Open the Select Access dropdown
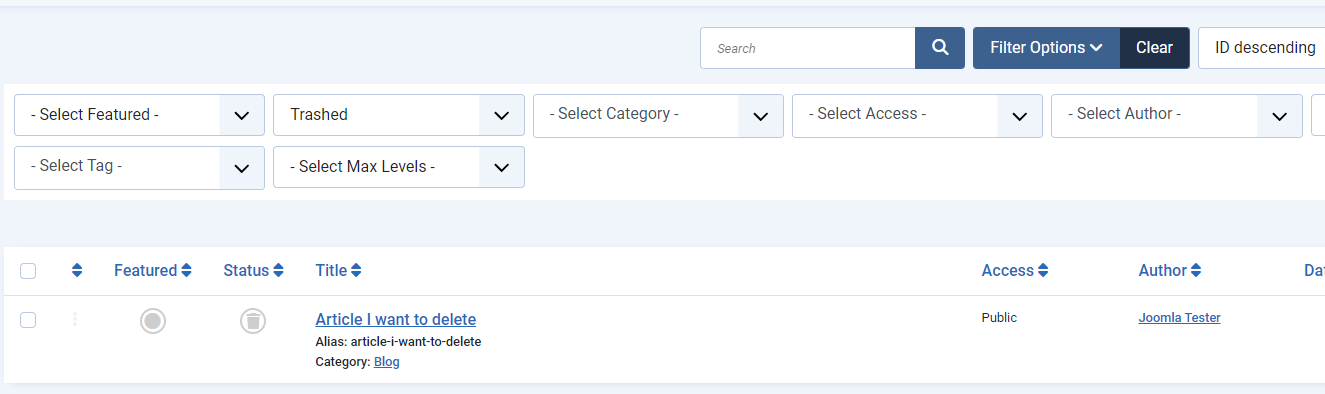 click(917, 115)
